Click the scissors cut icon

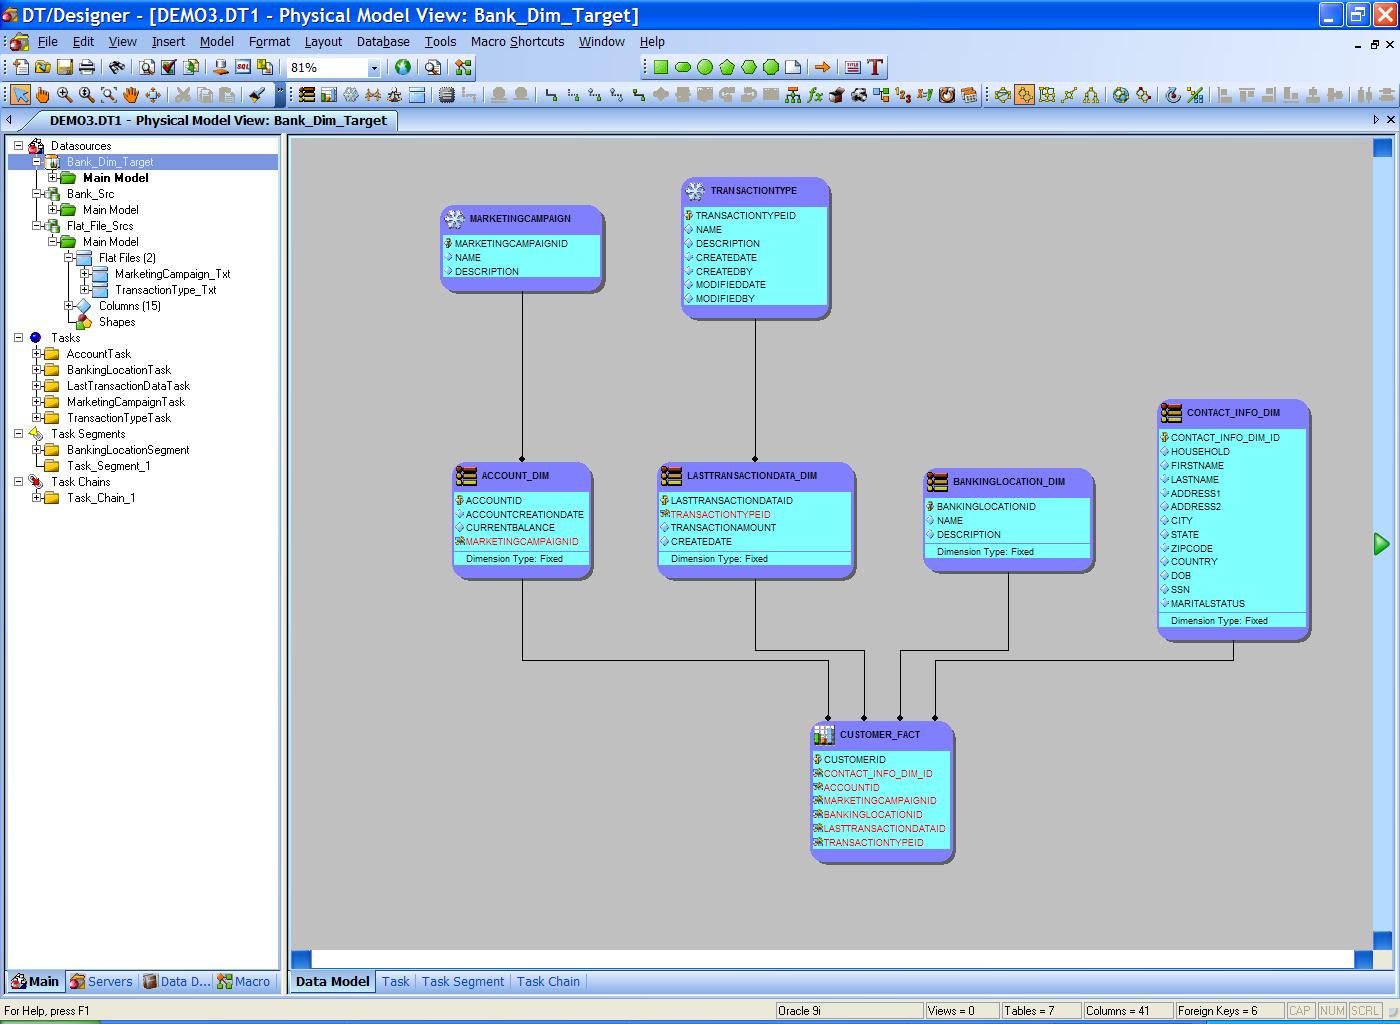coord(181,95)
